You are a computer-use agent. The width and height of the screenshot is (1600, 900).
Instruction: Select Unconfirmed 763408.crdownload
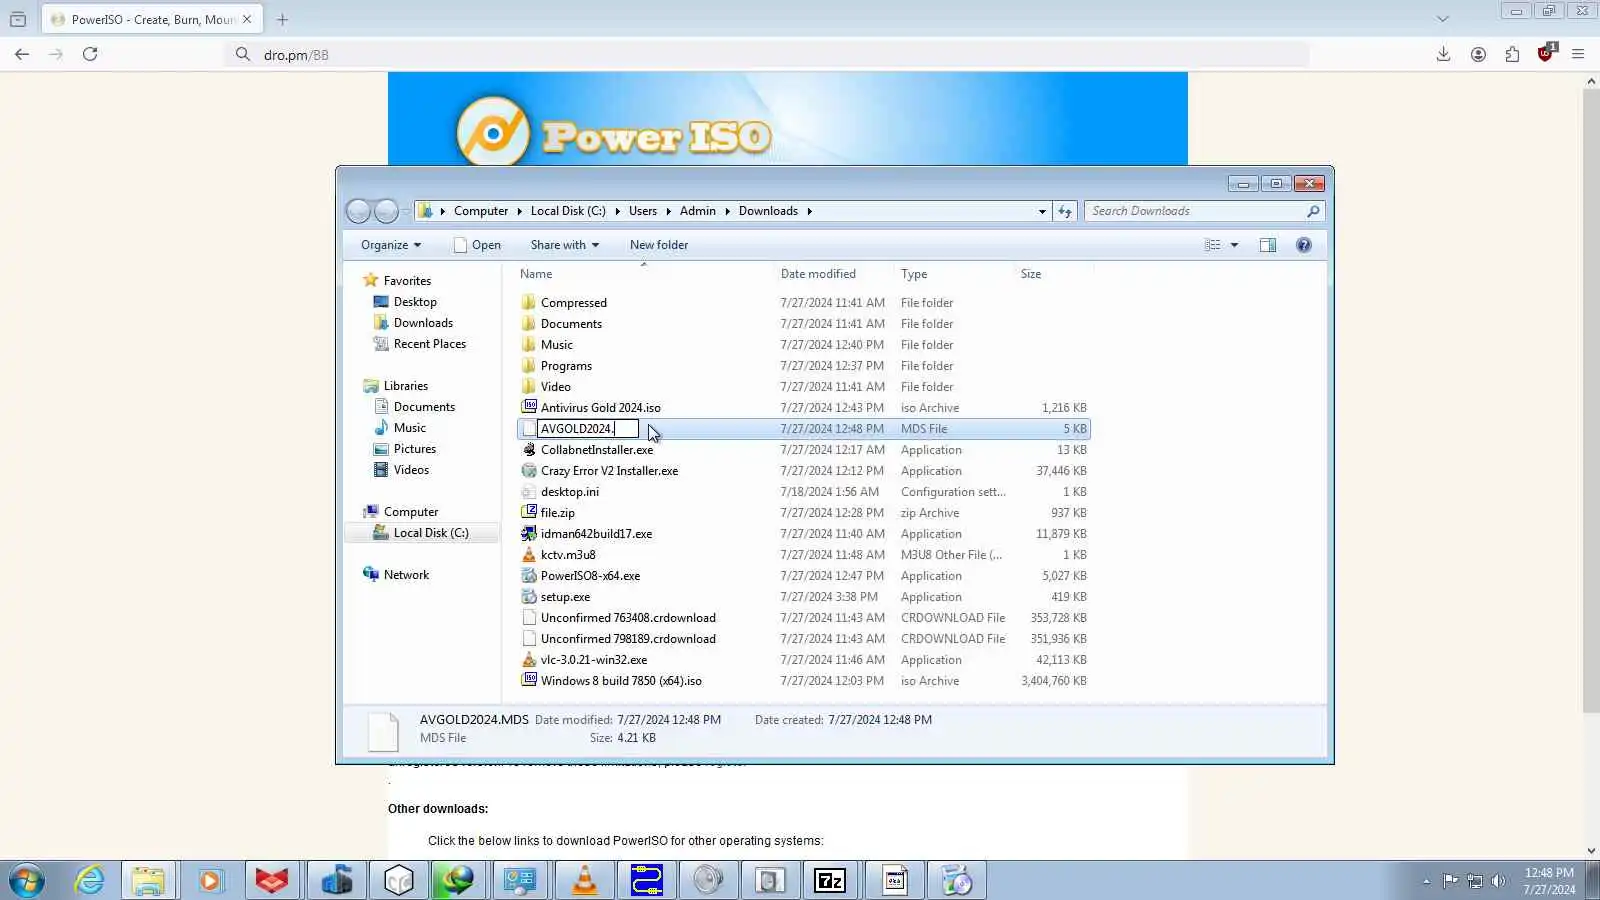click(x=628, y=618)
